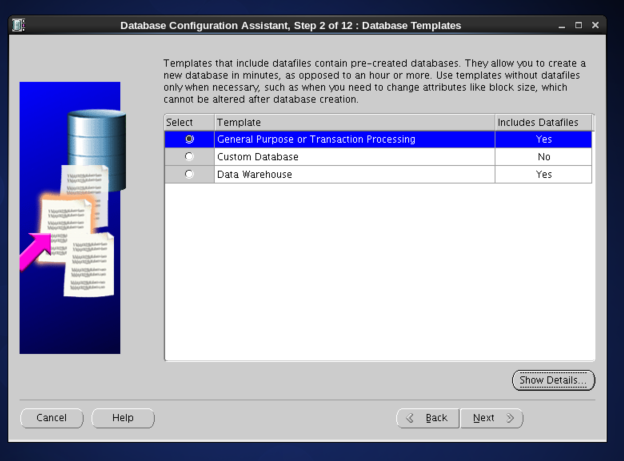The width and height of the screenshot is (624, 461).
Task: Click the window menu icon in title bar
Action: tap(19, 25)
